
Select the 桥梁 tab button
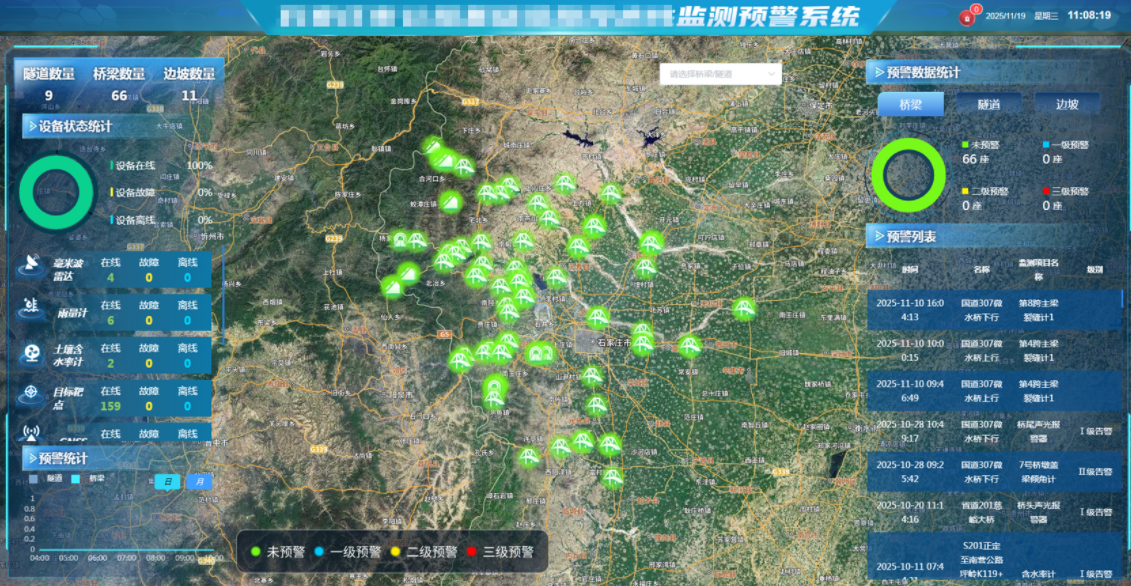click(x=910, y=104)
